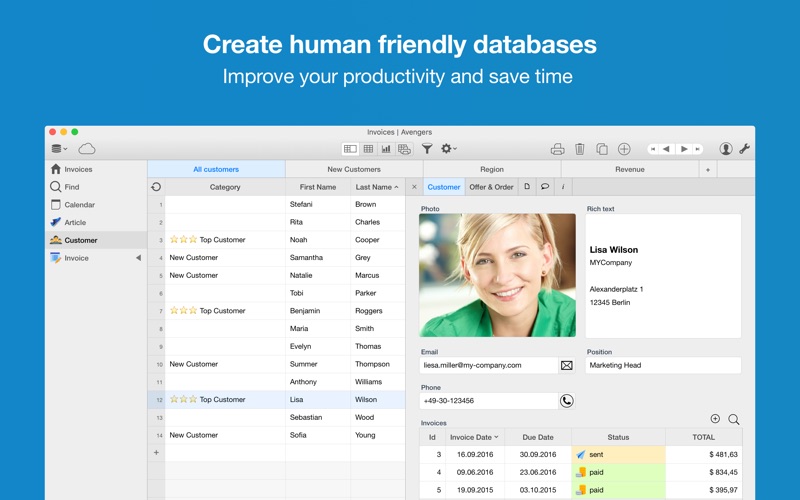Add new invoice with plus icon
Image resolution: width=800 pixels, height=500 pixels.
click(x=715, y=419)
